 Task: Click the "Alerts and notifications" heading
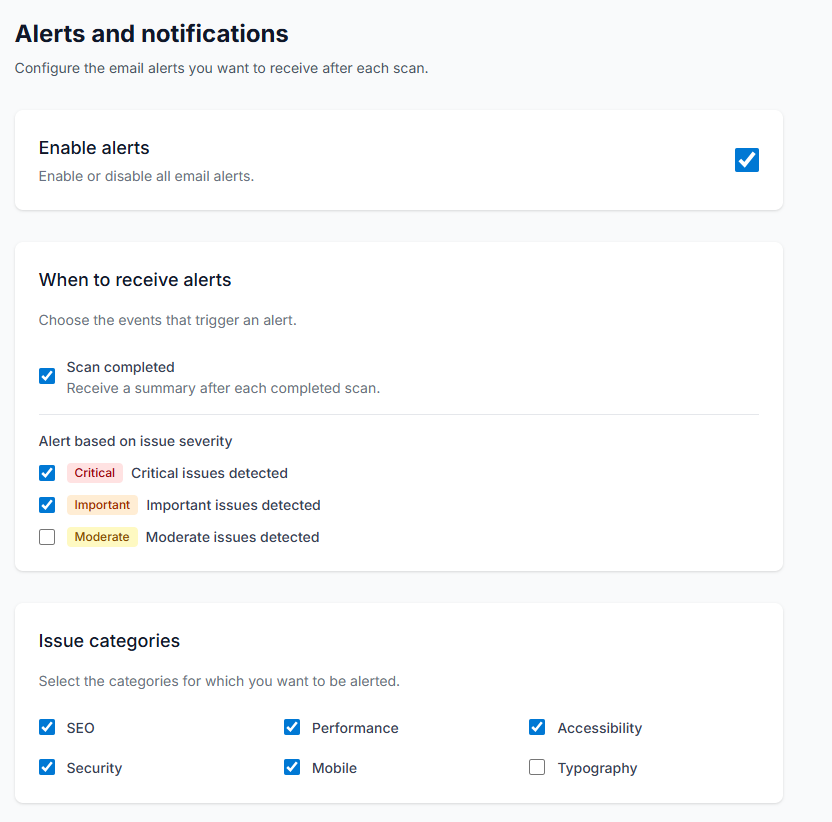point(150,33)
